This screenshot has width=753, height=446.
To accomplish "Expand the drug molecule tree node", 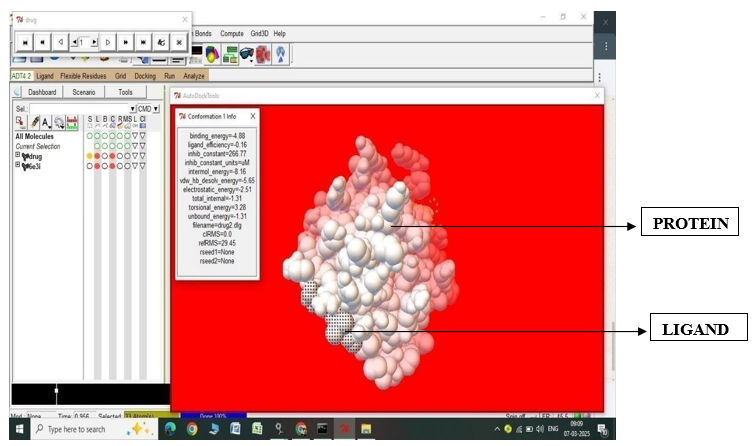I will 17,156.
